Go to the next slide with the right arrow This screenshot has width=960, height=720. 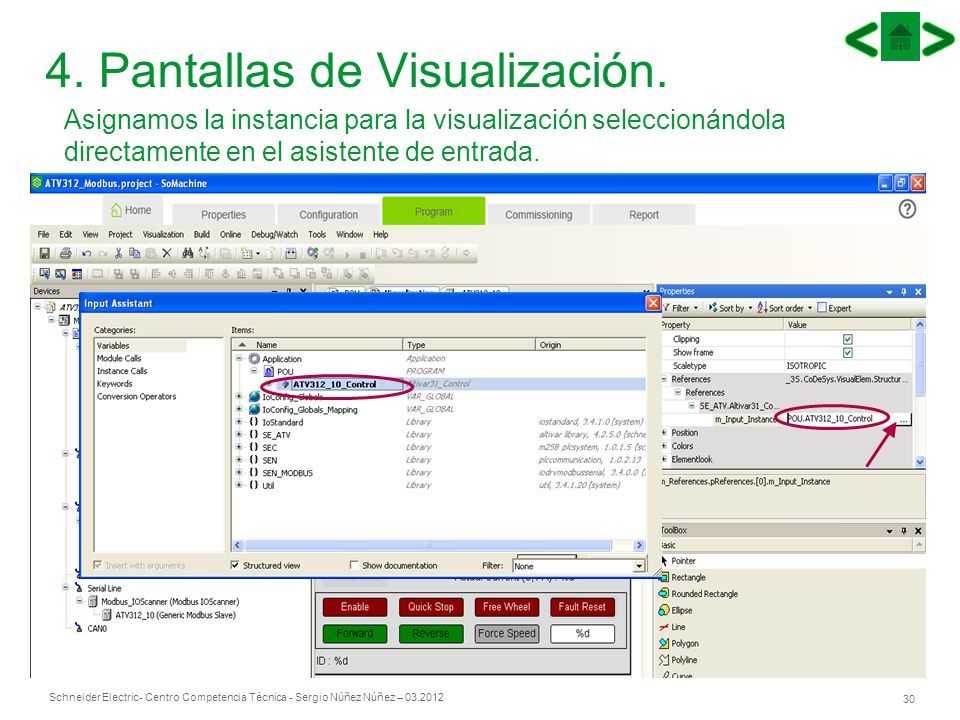pyautogui.click(x=938, y=39)
